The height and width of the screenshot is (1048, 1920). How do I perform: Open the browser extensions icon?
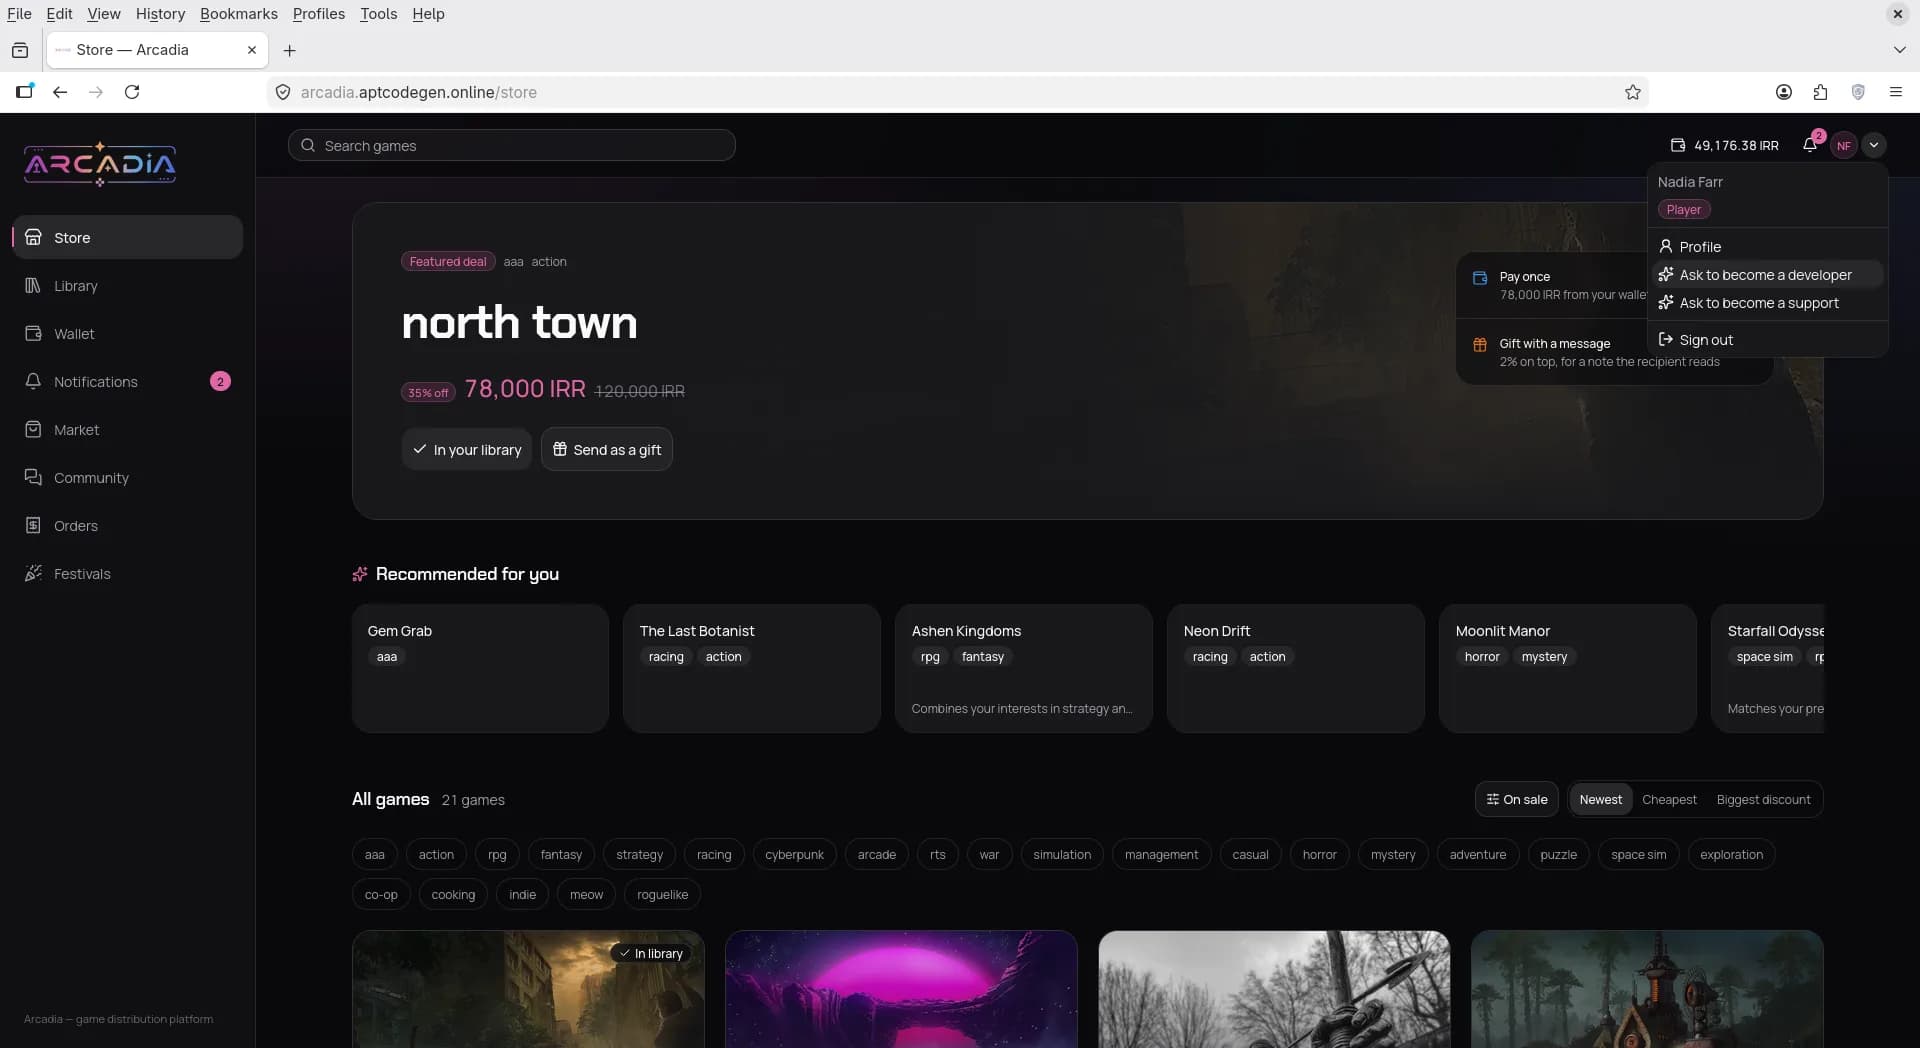1820,92
